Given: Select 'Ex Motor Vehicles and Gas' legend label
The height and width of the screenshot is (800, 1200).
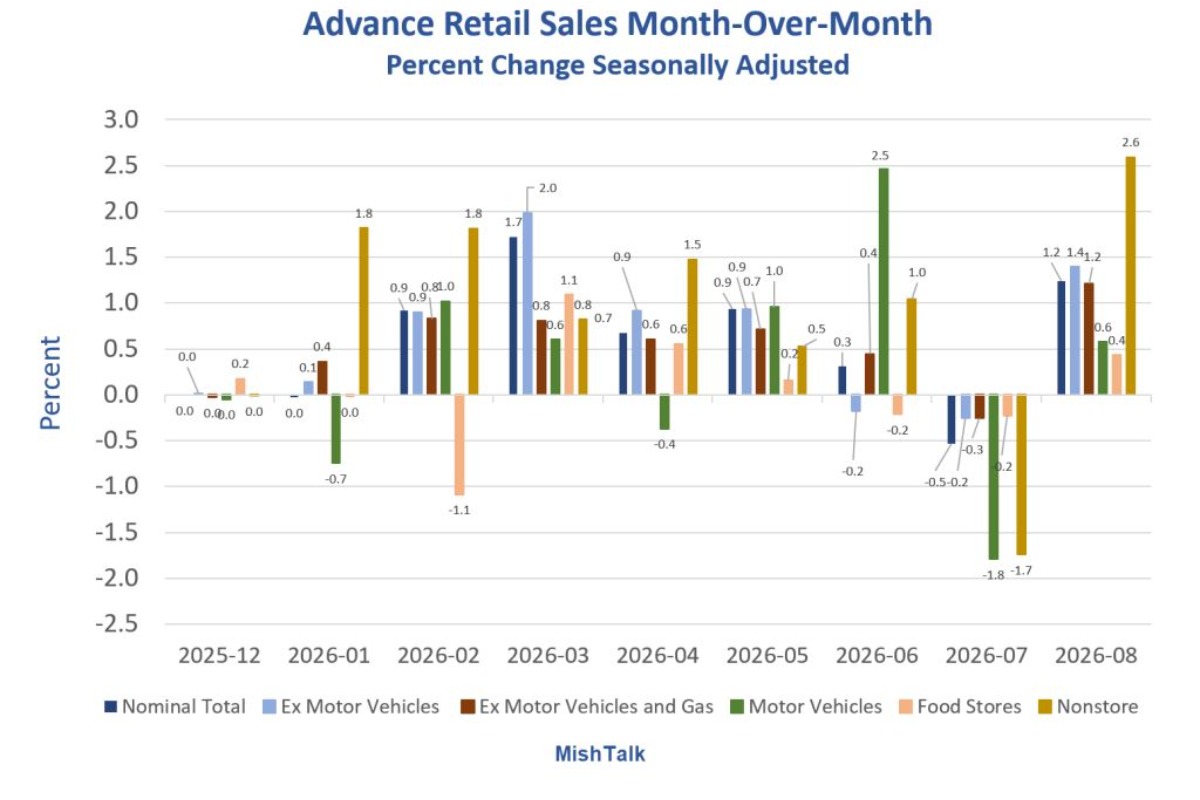Looking at the screenshot, I should [596, 707].
